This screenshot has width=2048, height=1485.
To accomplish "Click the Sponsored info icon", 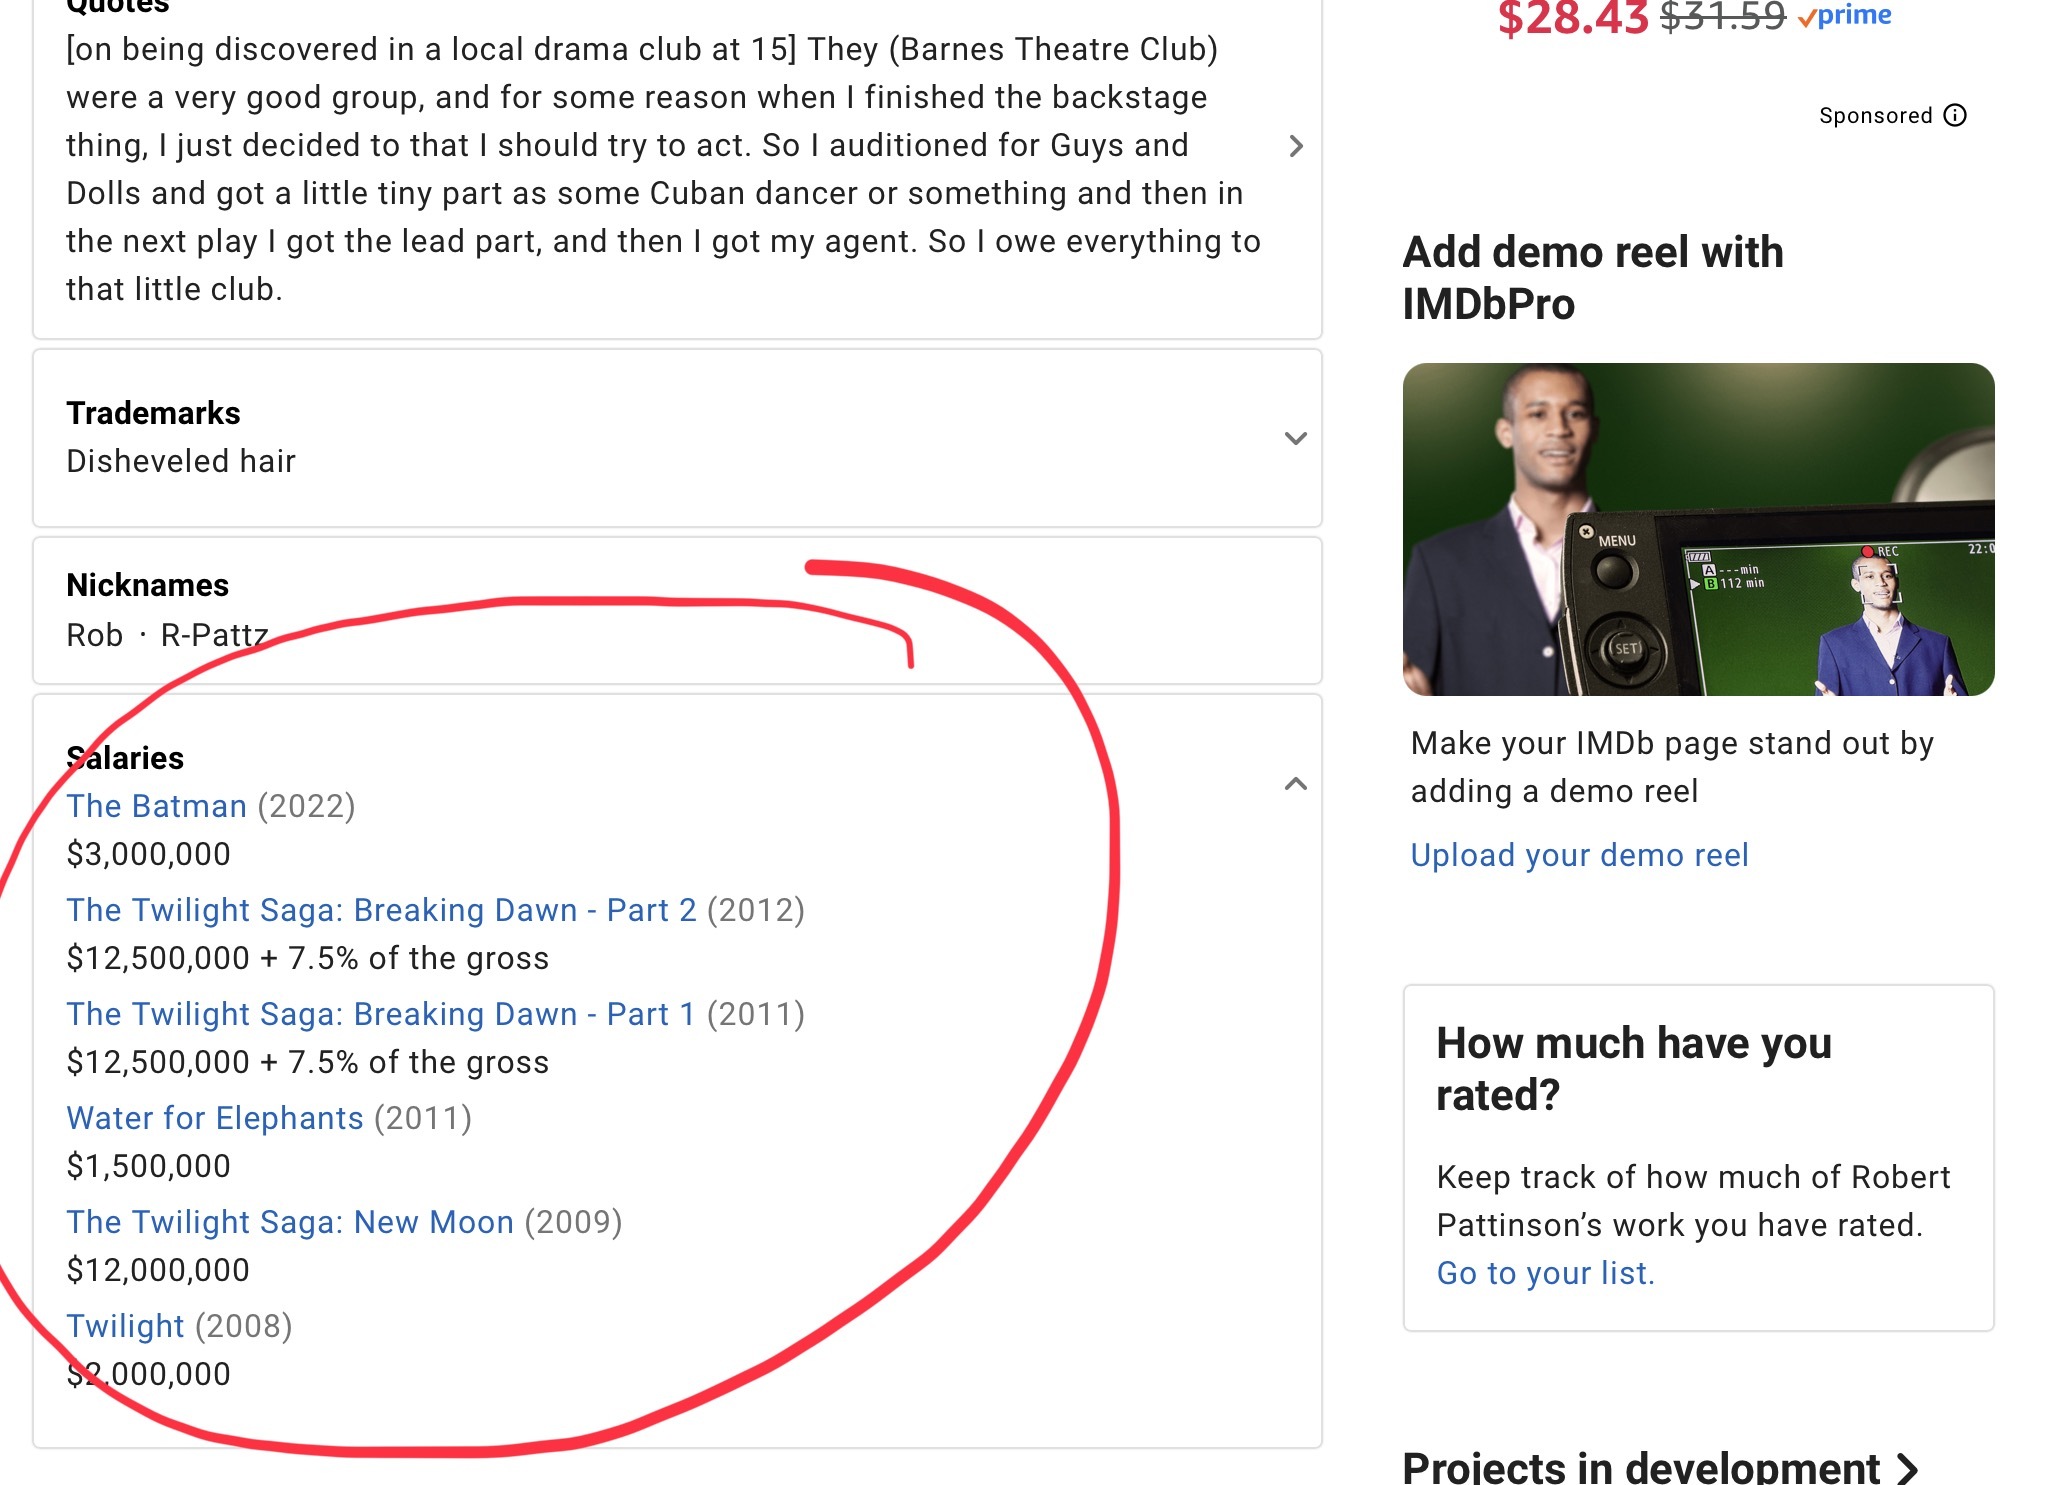I will pyautogui.click(x=1955, y=115).
